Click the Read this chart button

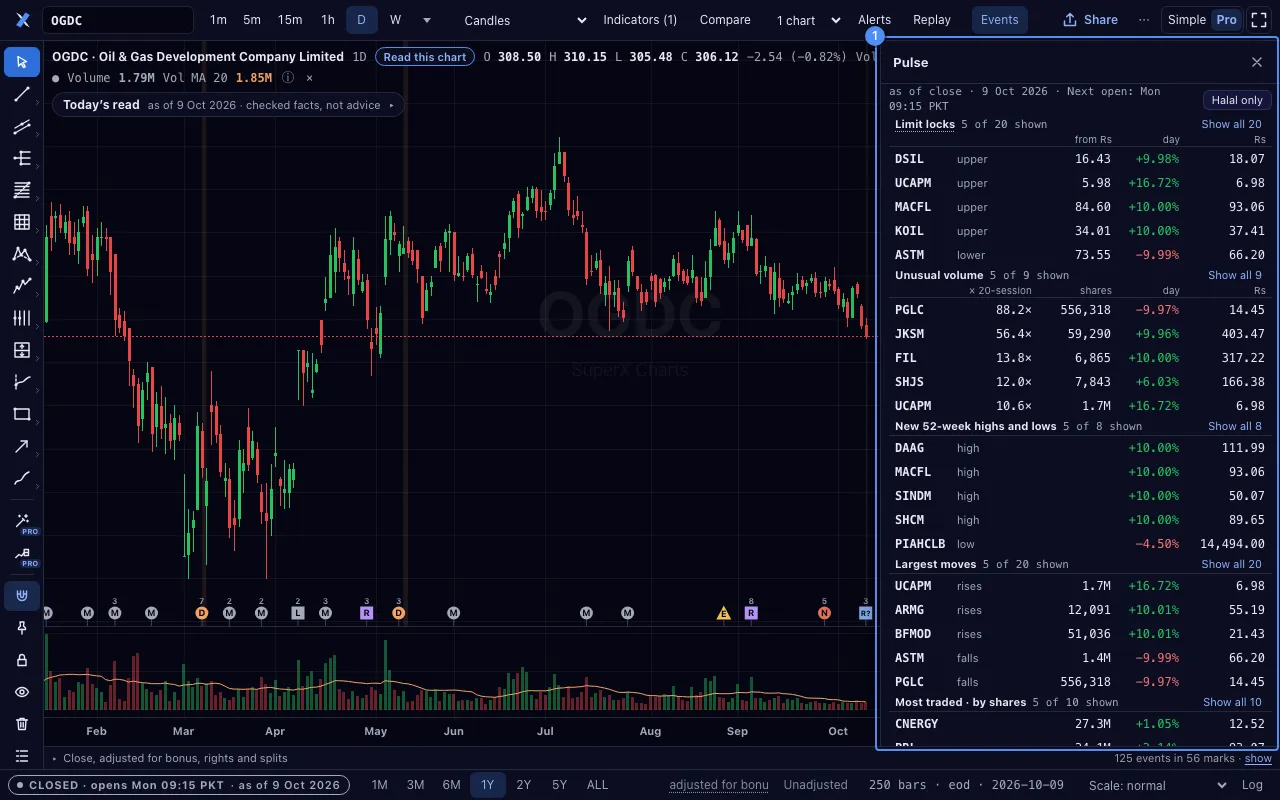click(425, 57)
